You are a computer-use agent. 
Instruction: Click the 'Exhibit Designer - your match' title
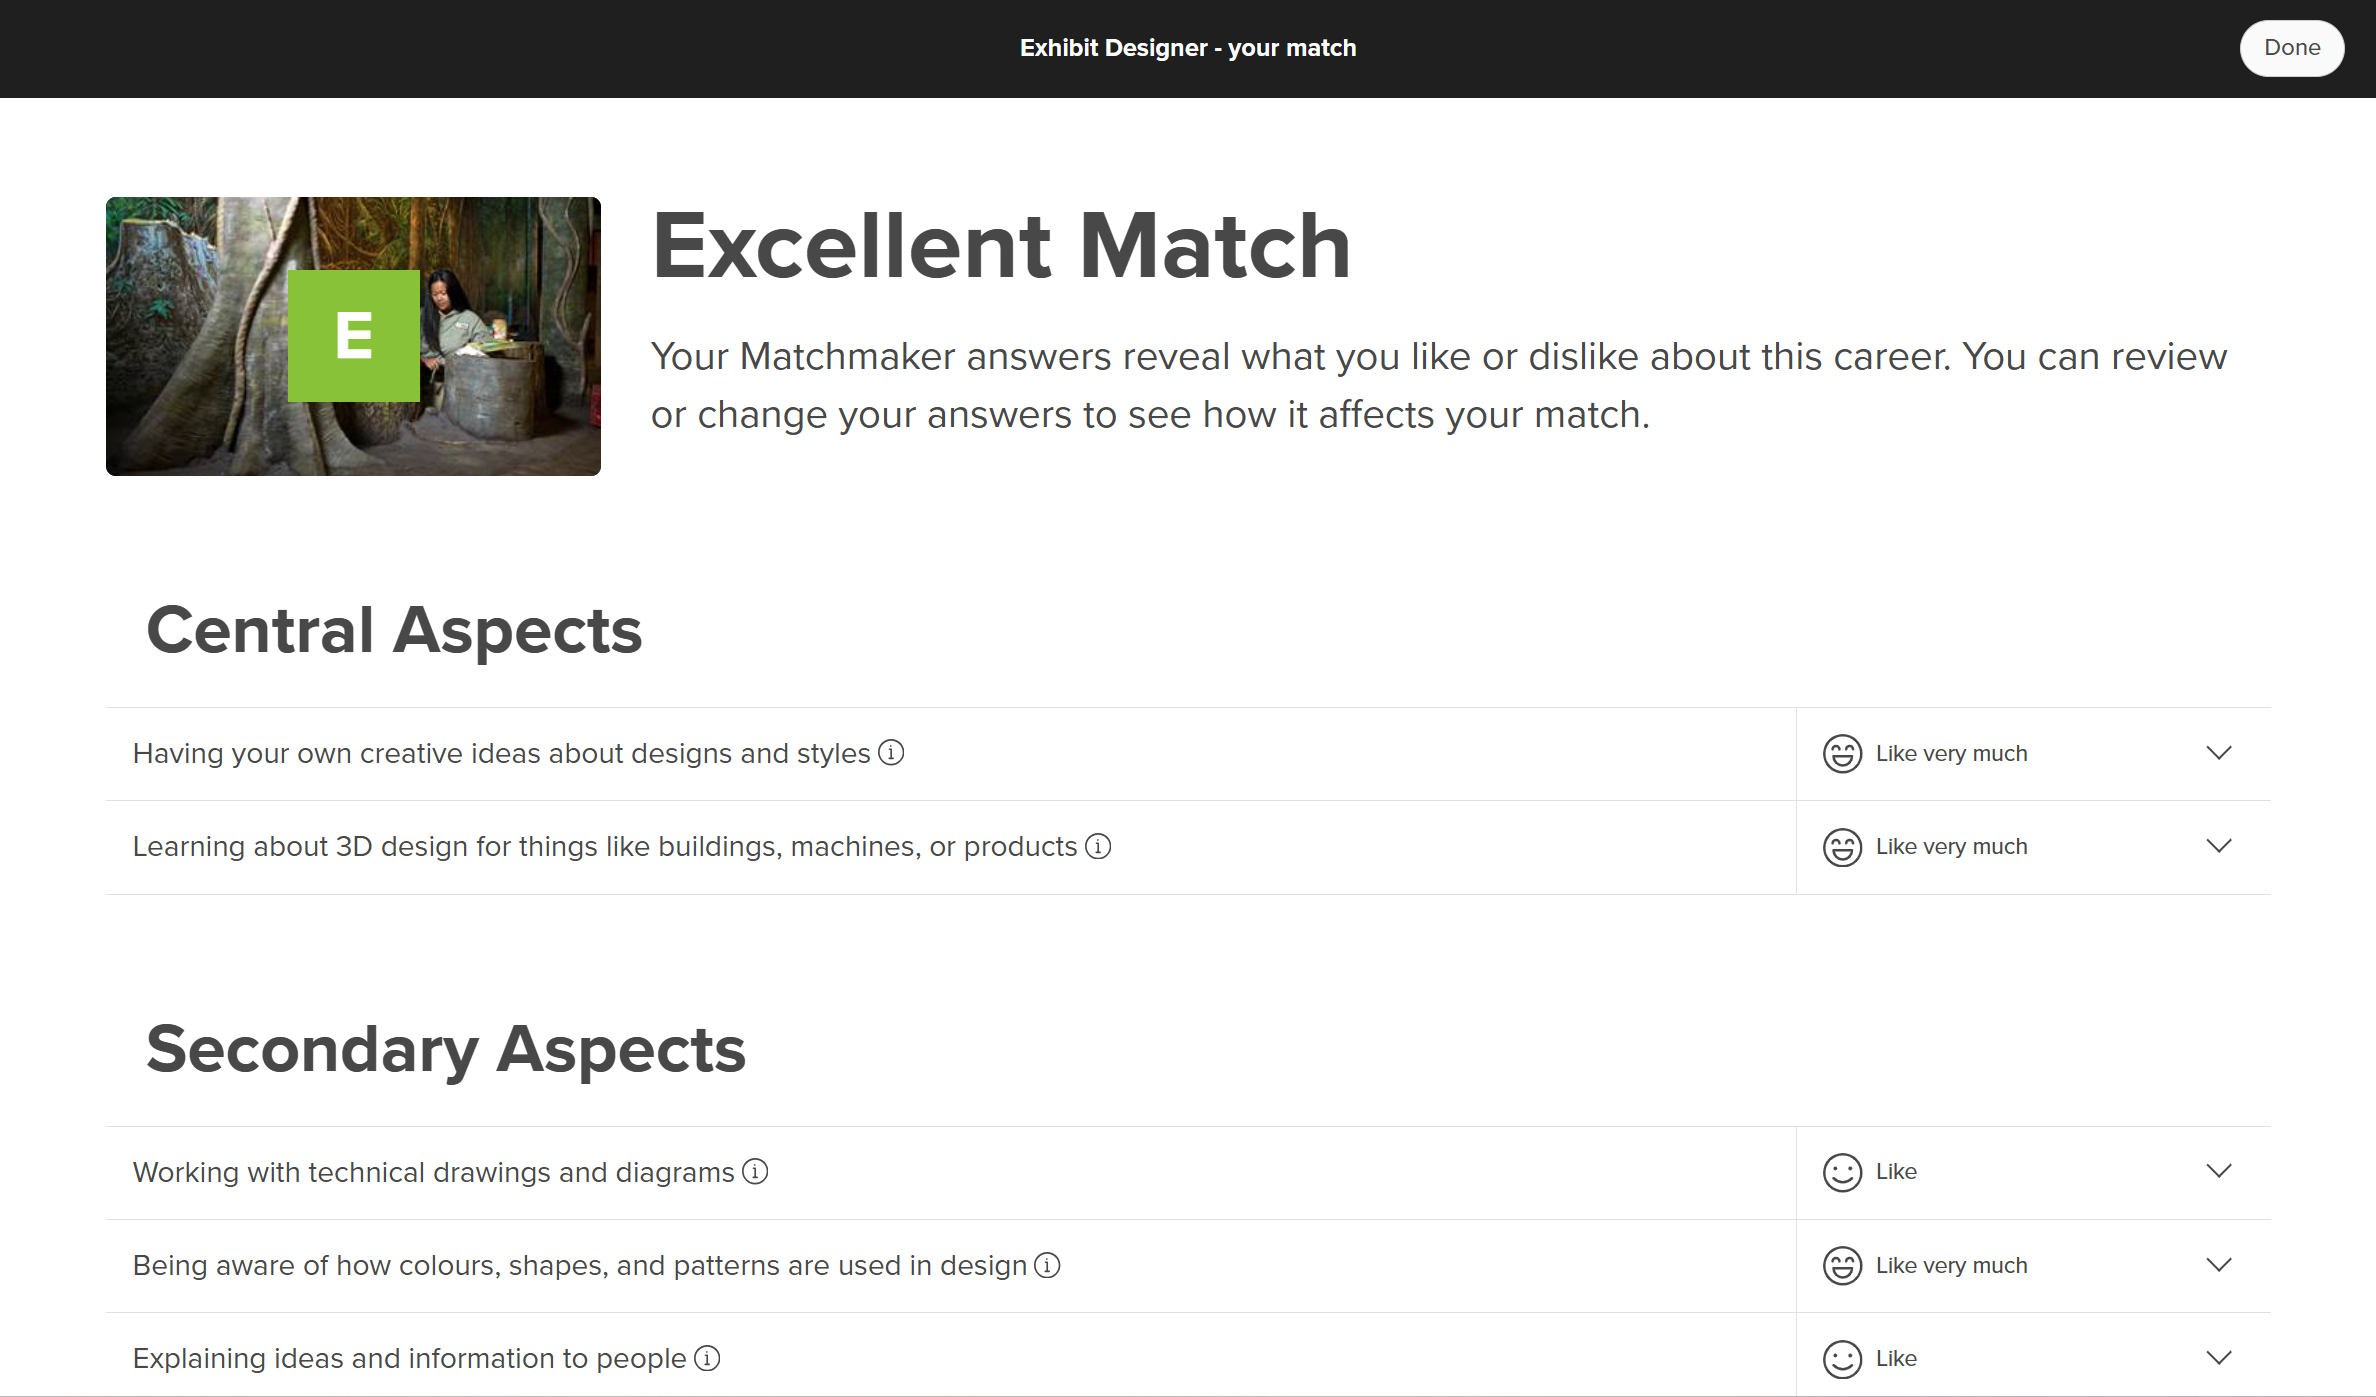[x=1188, y=48]
